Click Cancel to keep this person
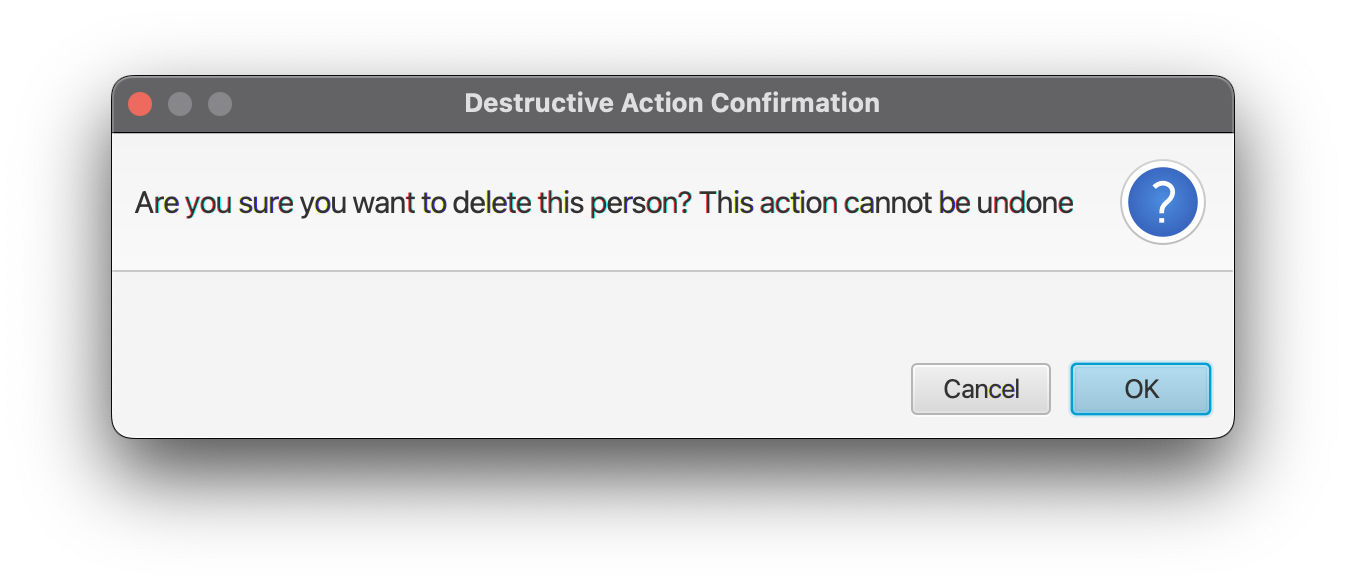 981,389
